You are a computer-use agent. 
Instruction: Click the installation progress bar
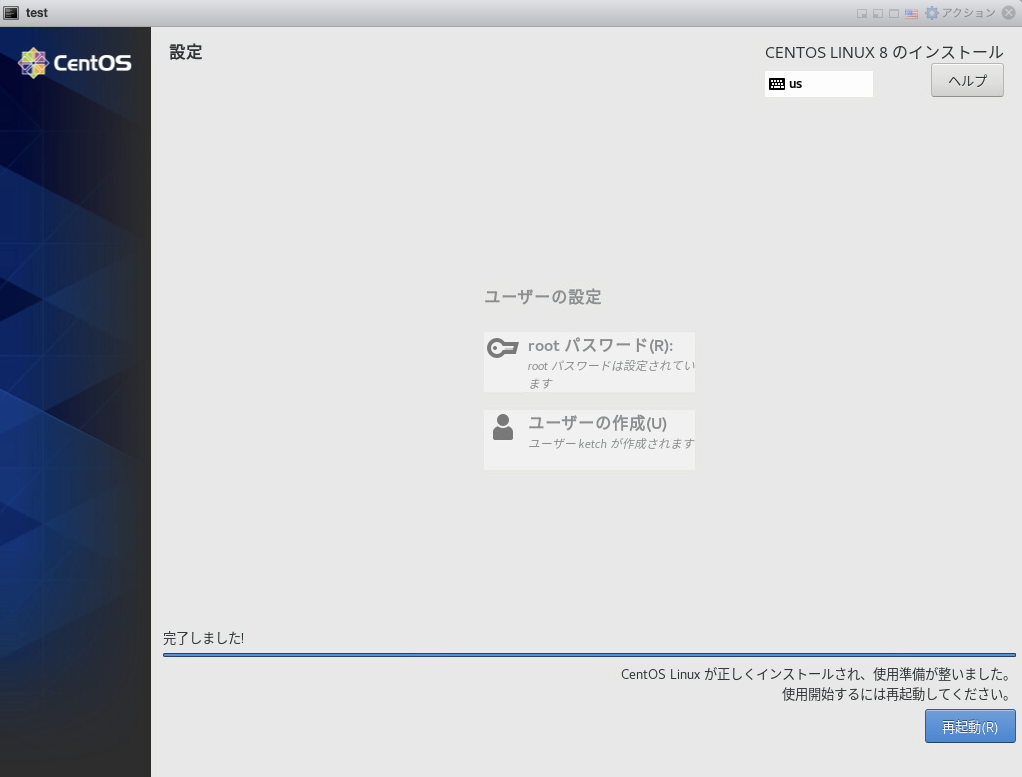(x=589, y=654)
